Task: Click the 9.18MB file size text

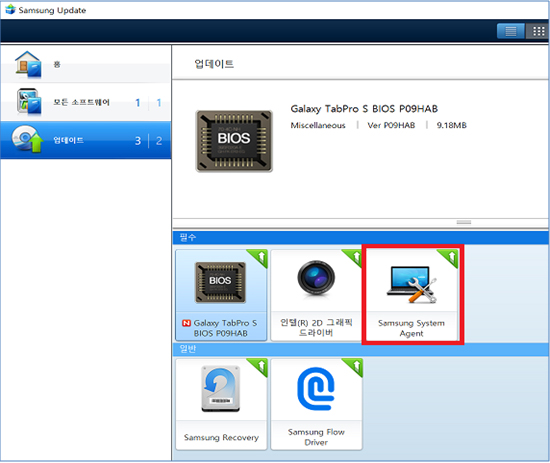Action: coord(451,125)
